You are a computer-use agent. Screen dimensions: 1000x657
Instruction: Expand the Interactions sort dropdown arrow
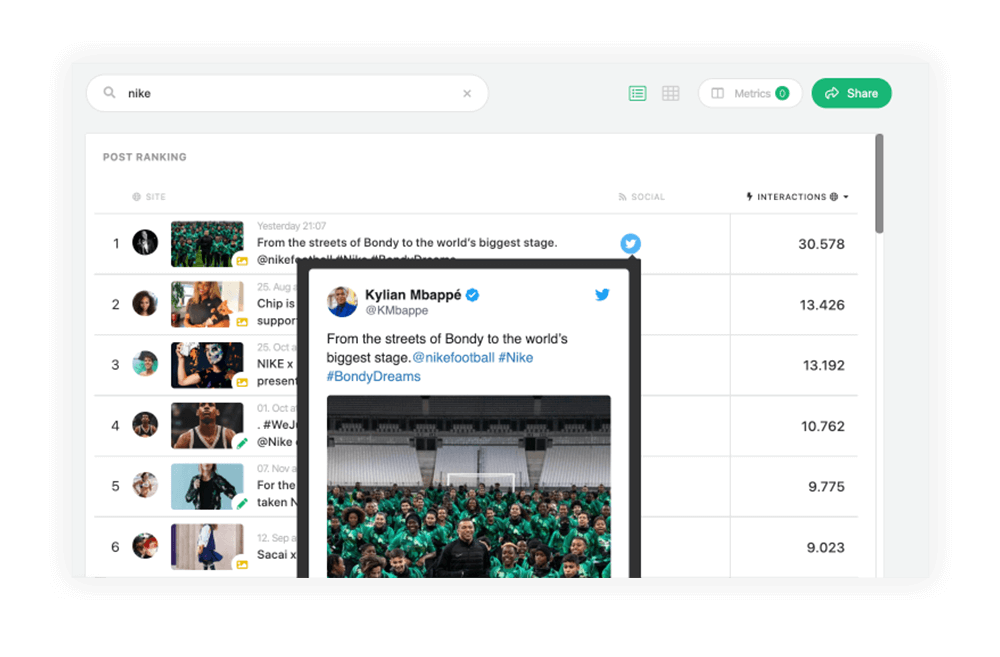[x=846, y=197]
